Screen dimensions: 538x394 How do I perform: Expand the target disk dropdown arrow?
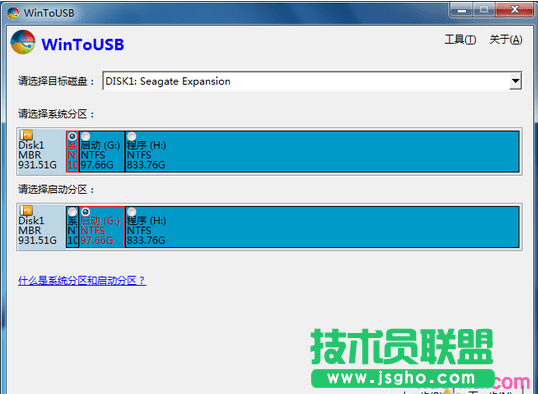tap(515, 81)
